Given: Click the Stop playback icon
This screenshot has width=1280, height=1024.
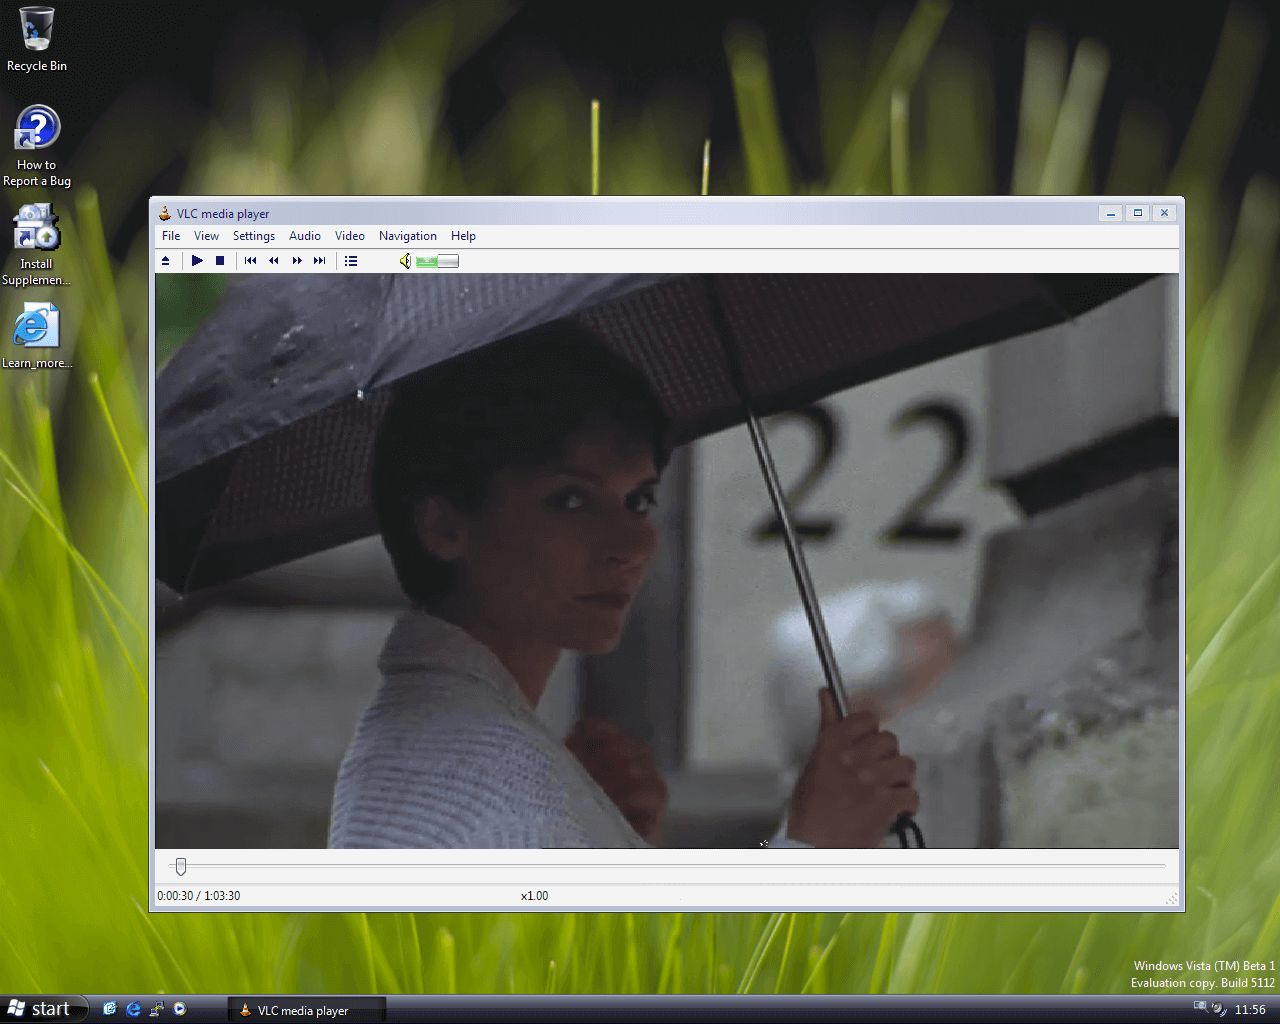Looking at the screenshot, I should pyautogui.click(x=220, y=260).
